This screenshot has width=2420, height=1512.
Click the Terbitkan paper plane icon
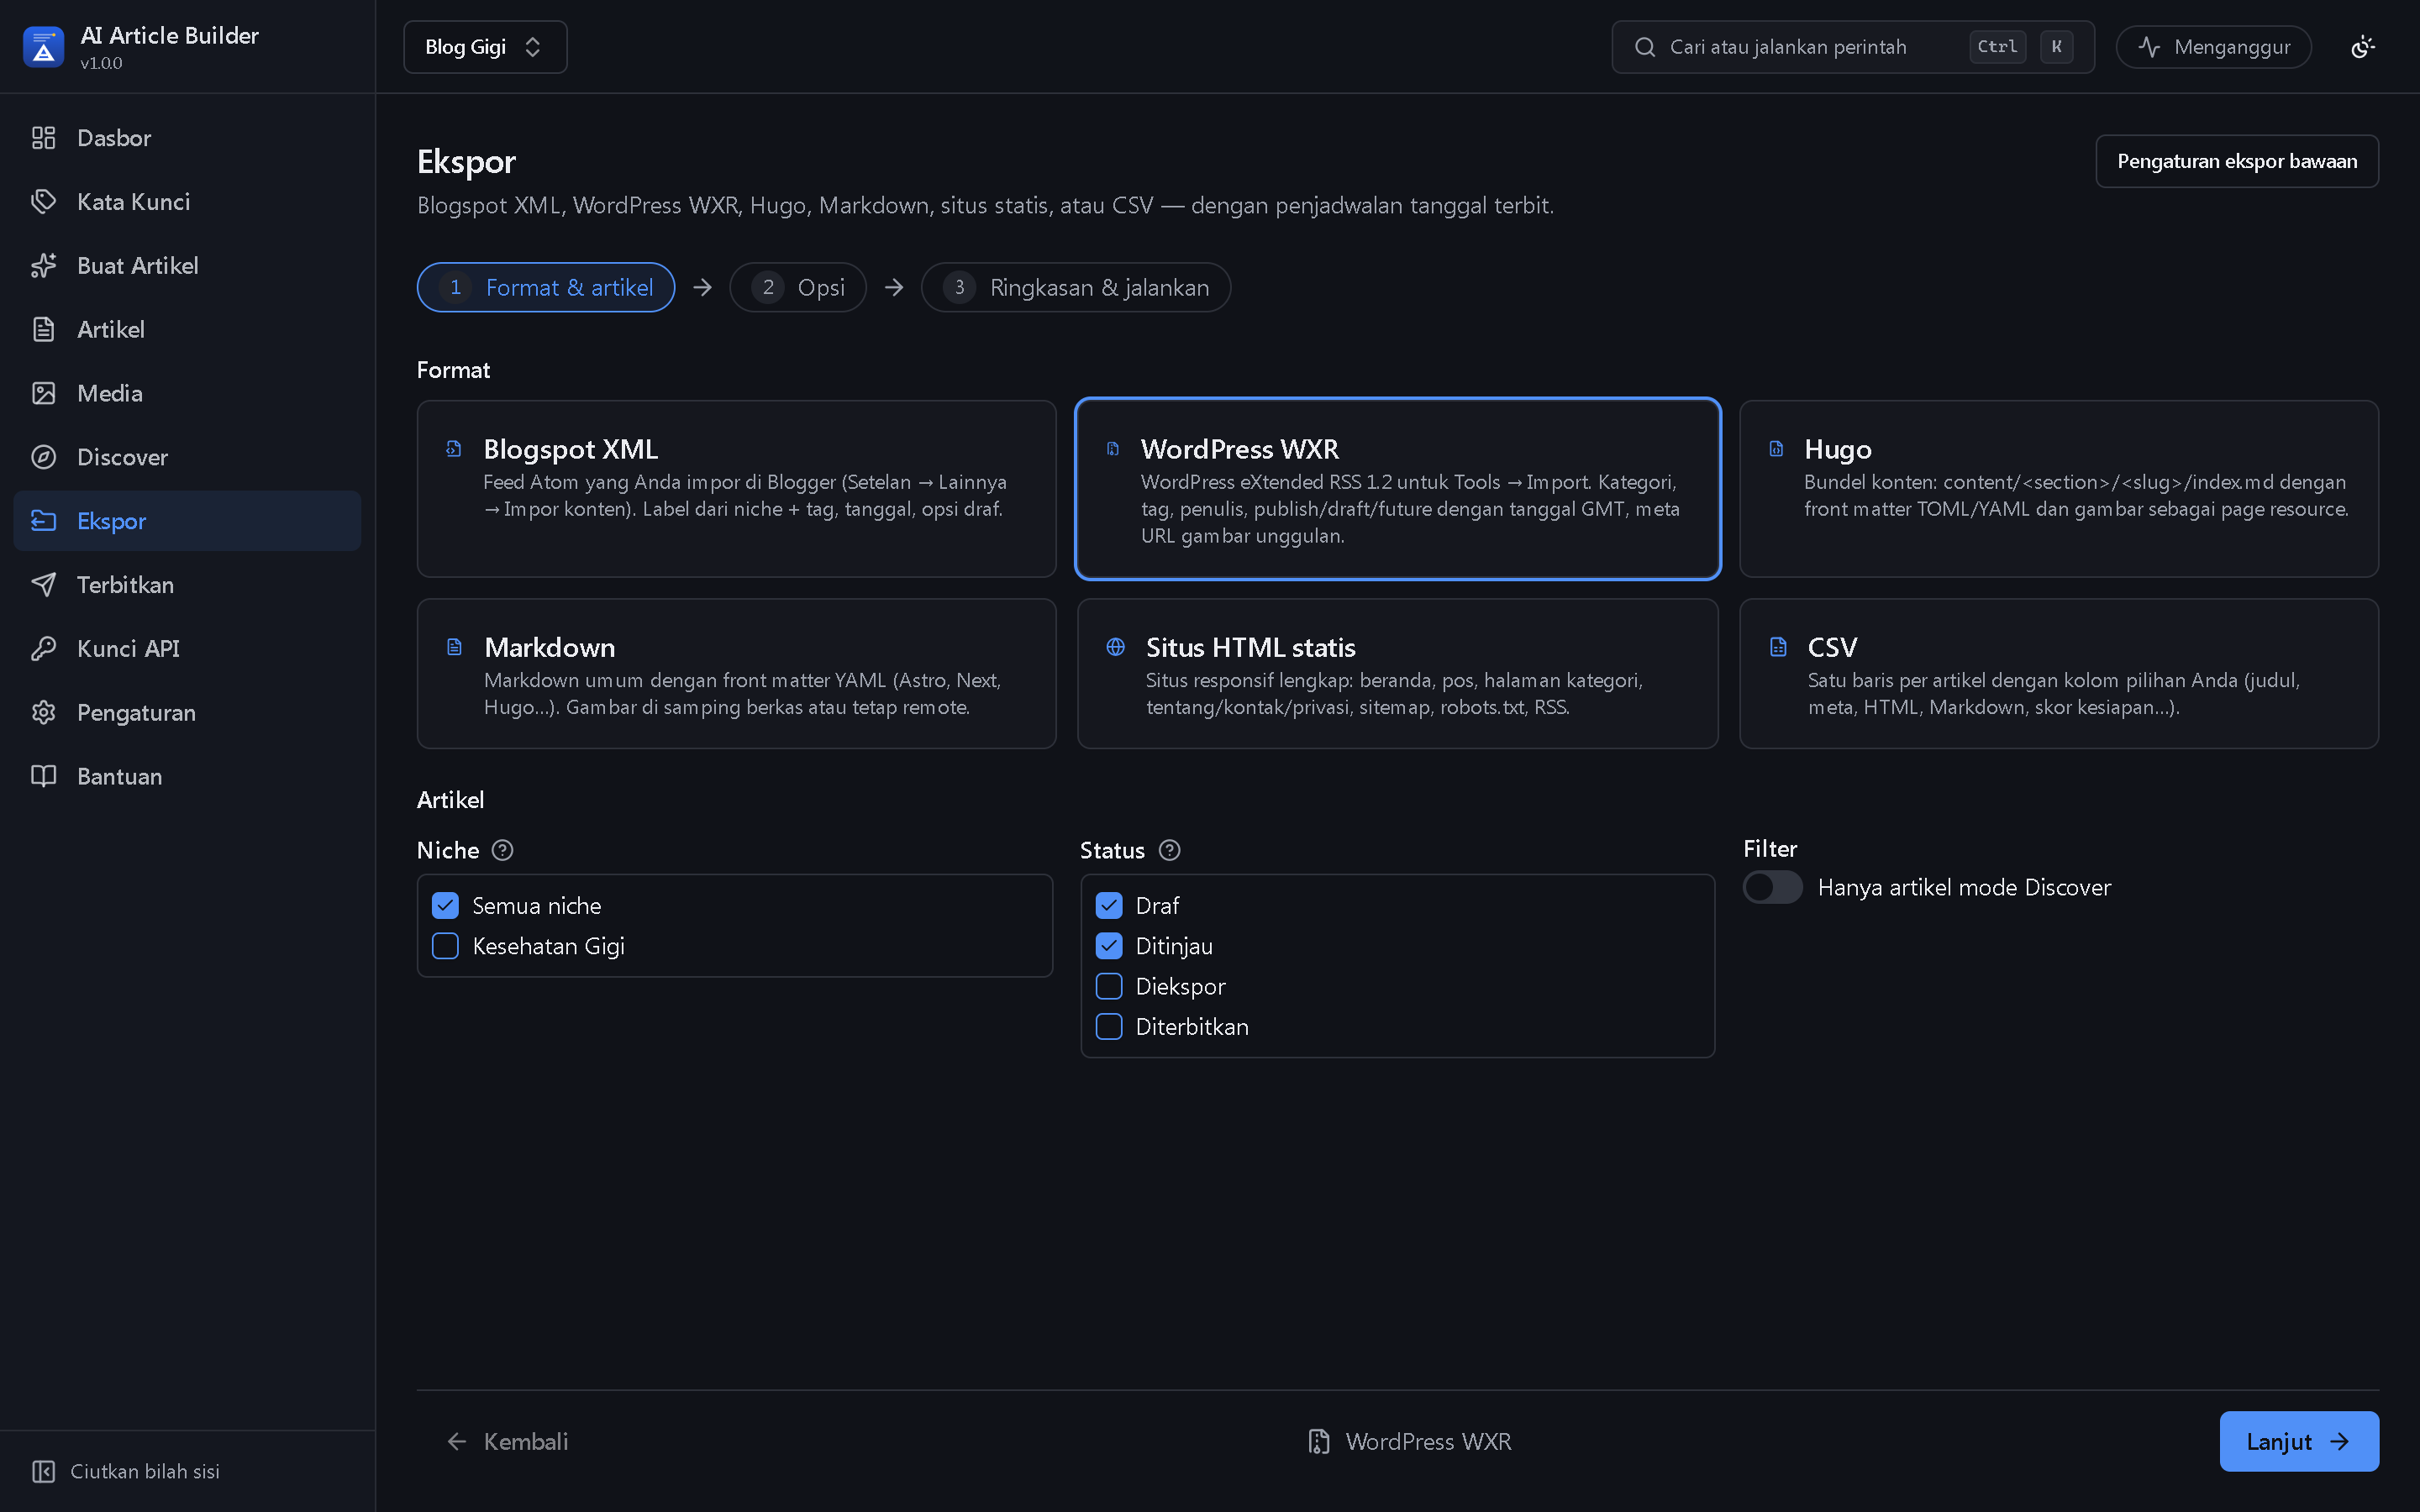pyautogui.click(x=43, y=585)
